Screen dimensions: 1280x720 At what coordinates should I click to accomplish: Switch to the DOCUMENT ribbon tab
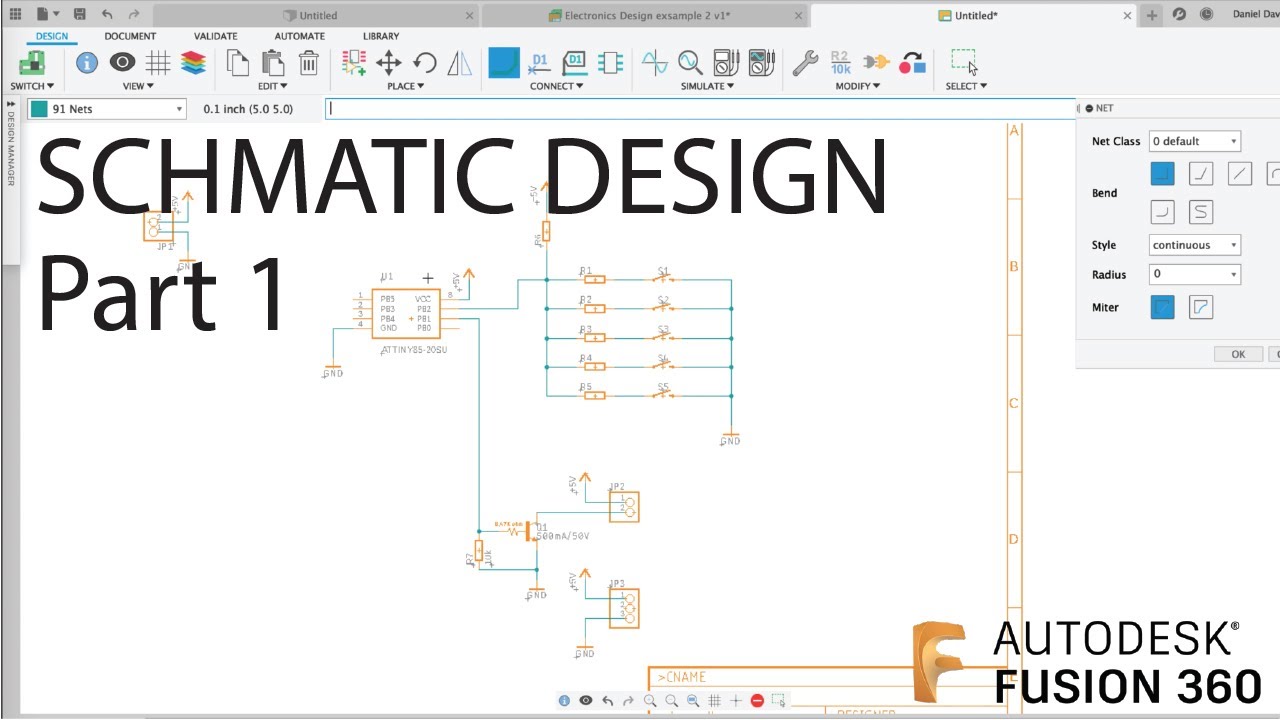coord(130,36)
